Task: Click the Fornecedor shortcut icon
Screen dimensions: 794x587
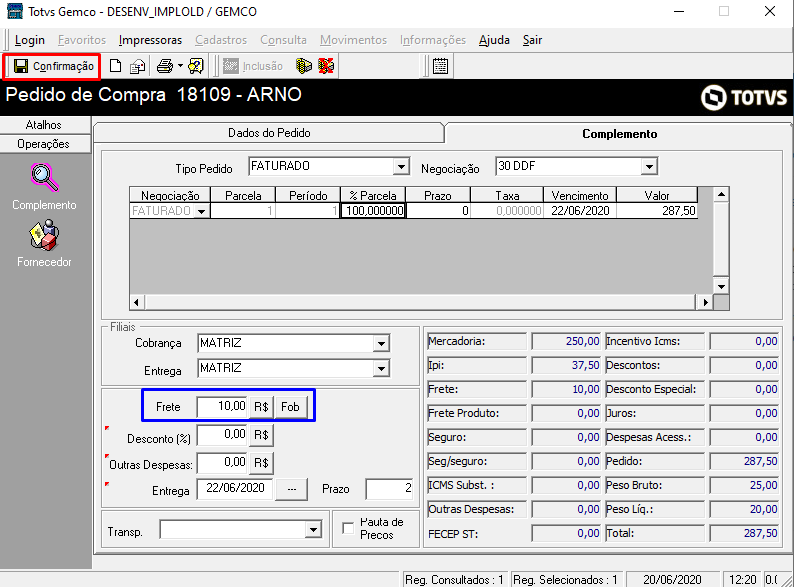Action: tap(45, 235)
